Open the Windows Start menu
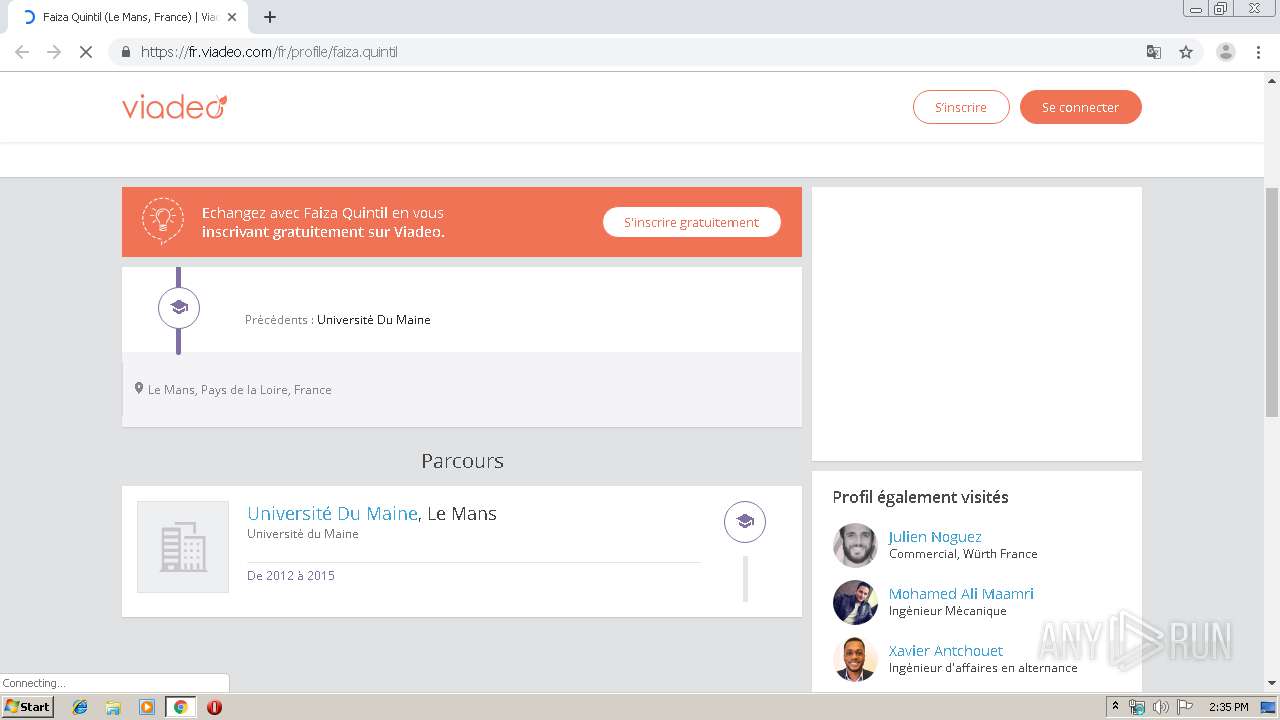 coord(27,707)
